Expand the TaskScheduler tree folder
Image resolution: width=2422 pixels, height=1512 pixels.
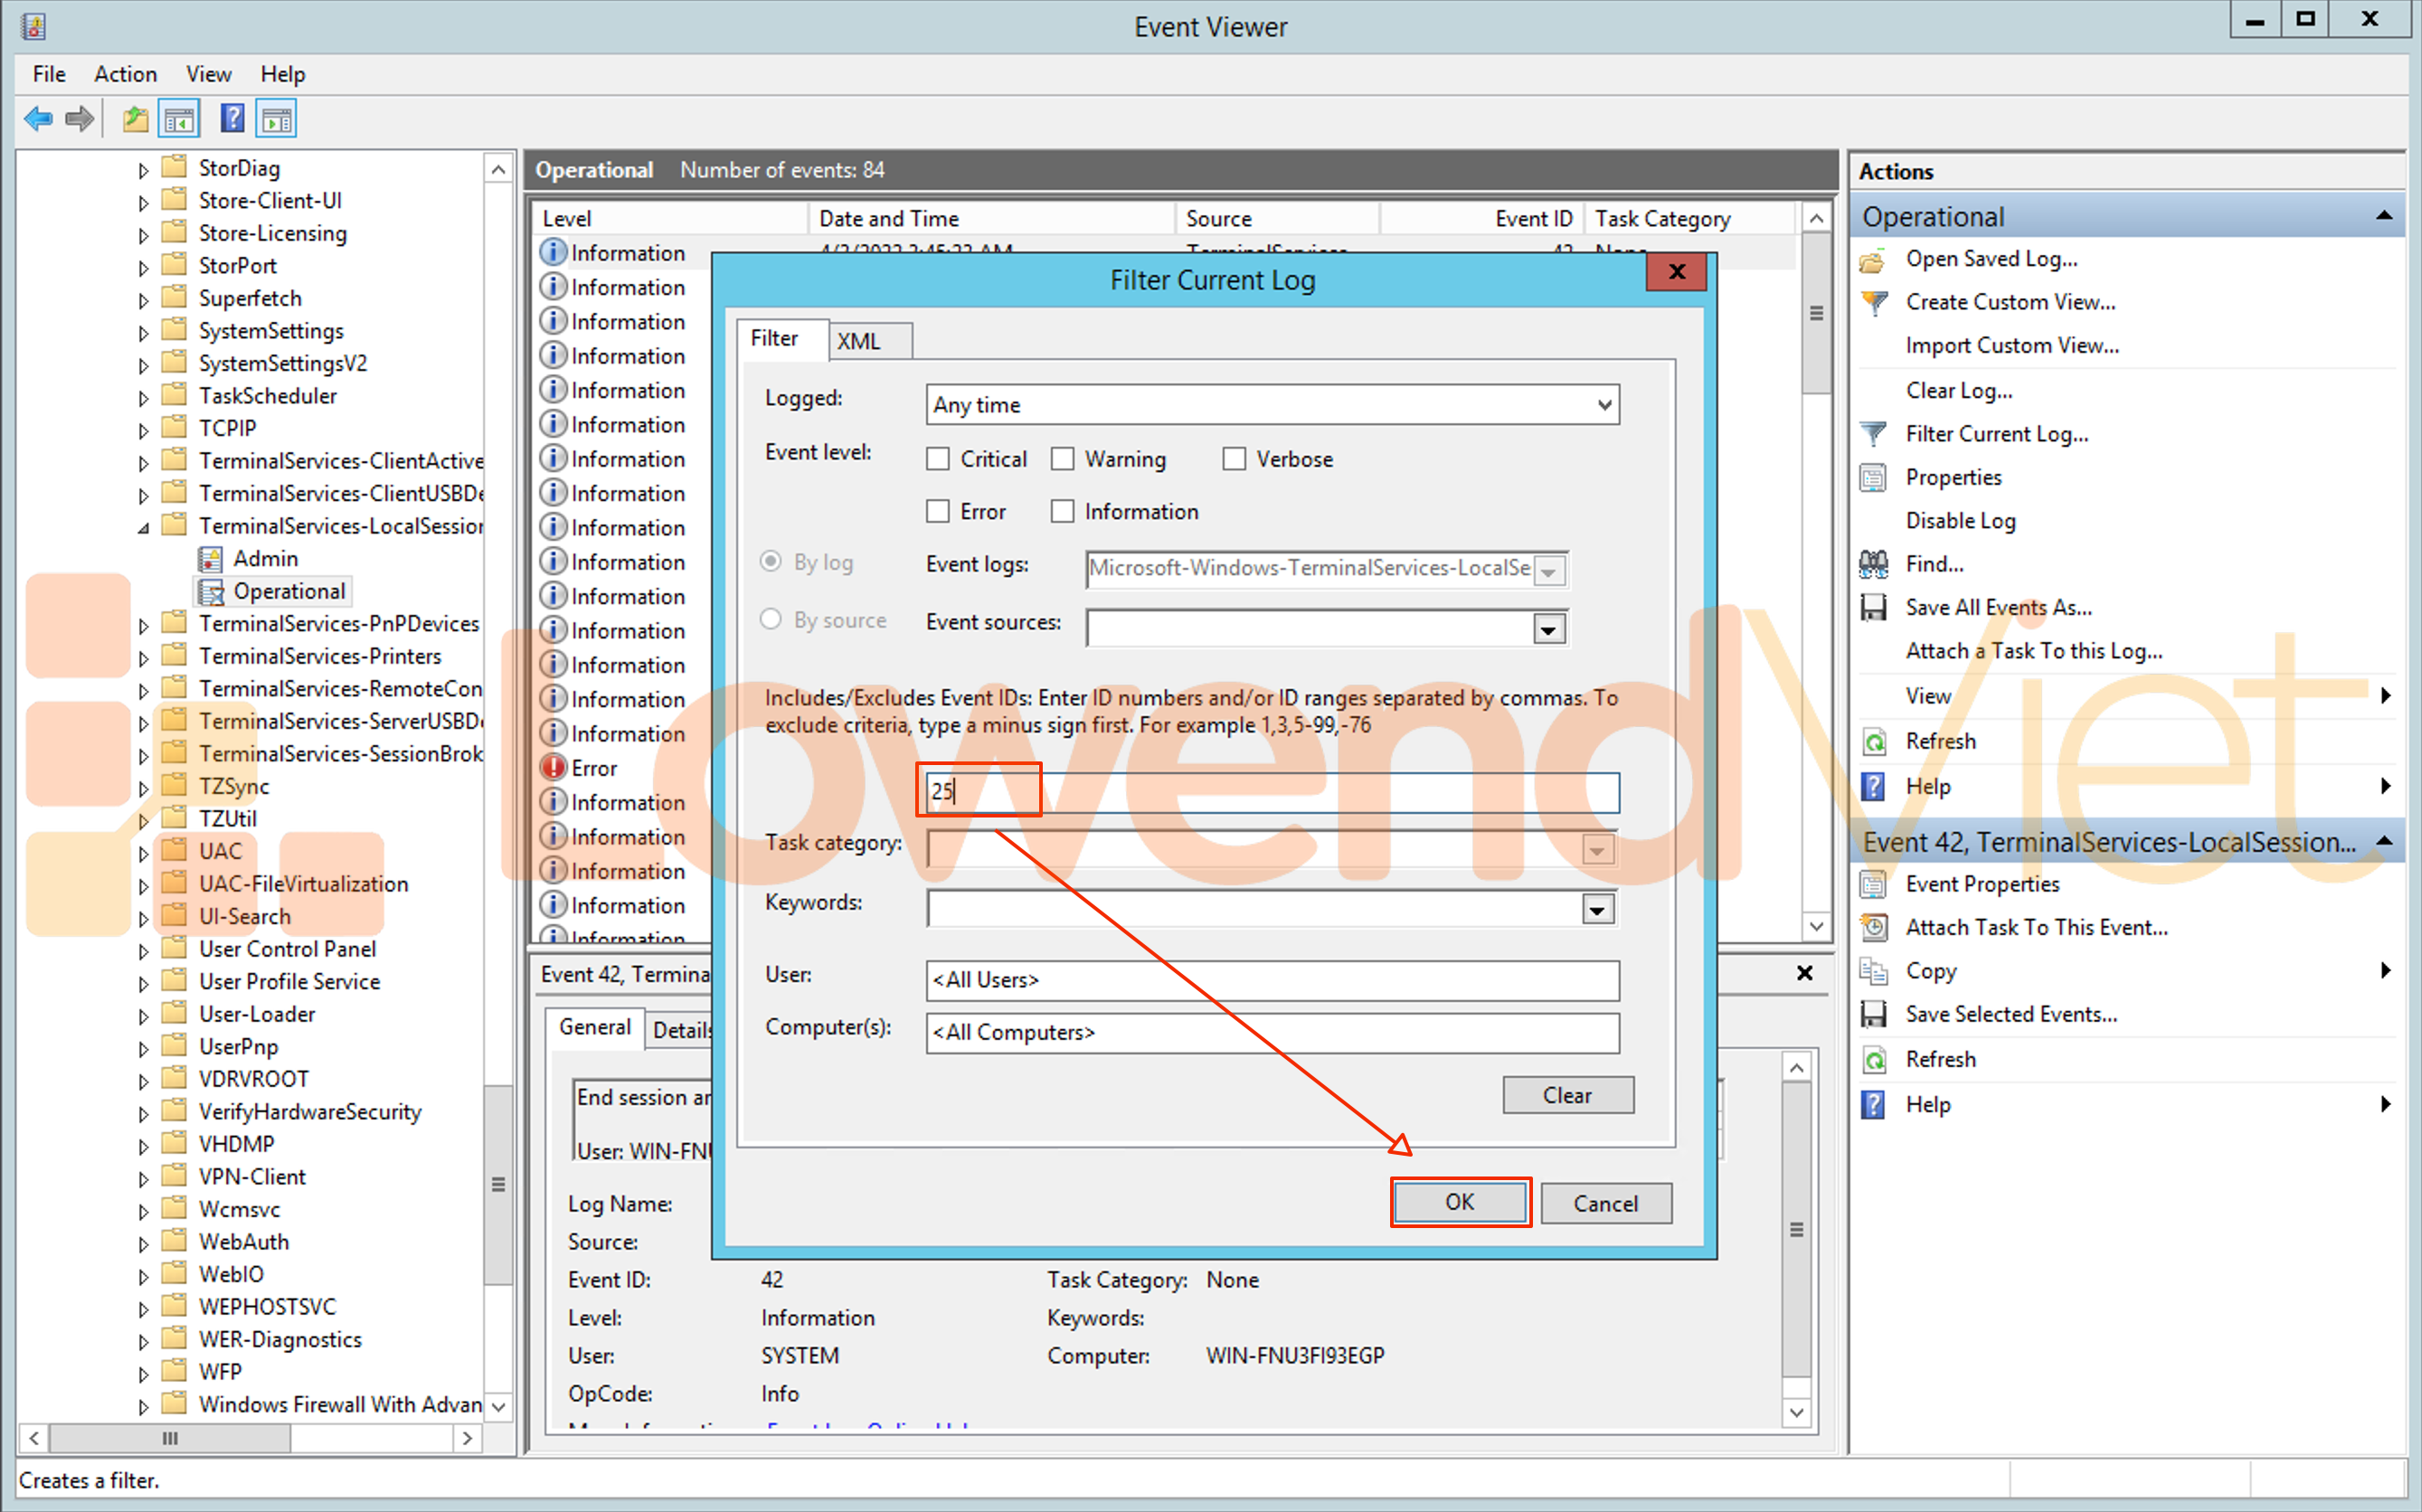pos(143,397)
